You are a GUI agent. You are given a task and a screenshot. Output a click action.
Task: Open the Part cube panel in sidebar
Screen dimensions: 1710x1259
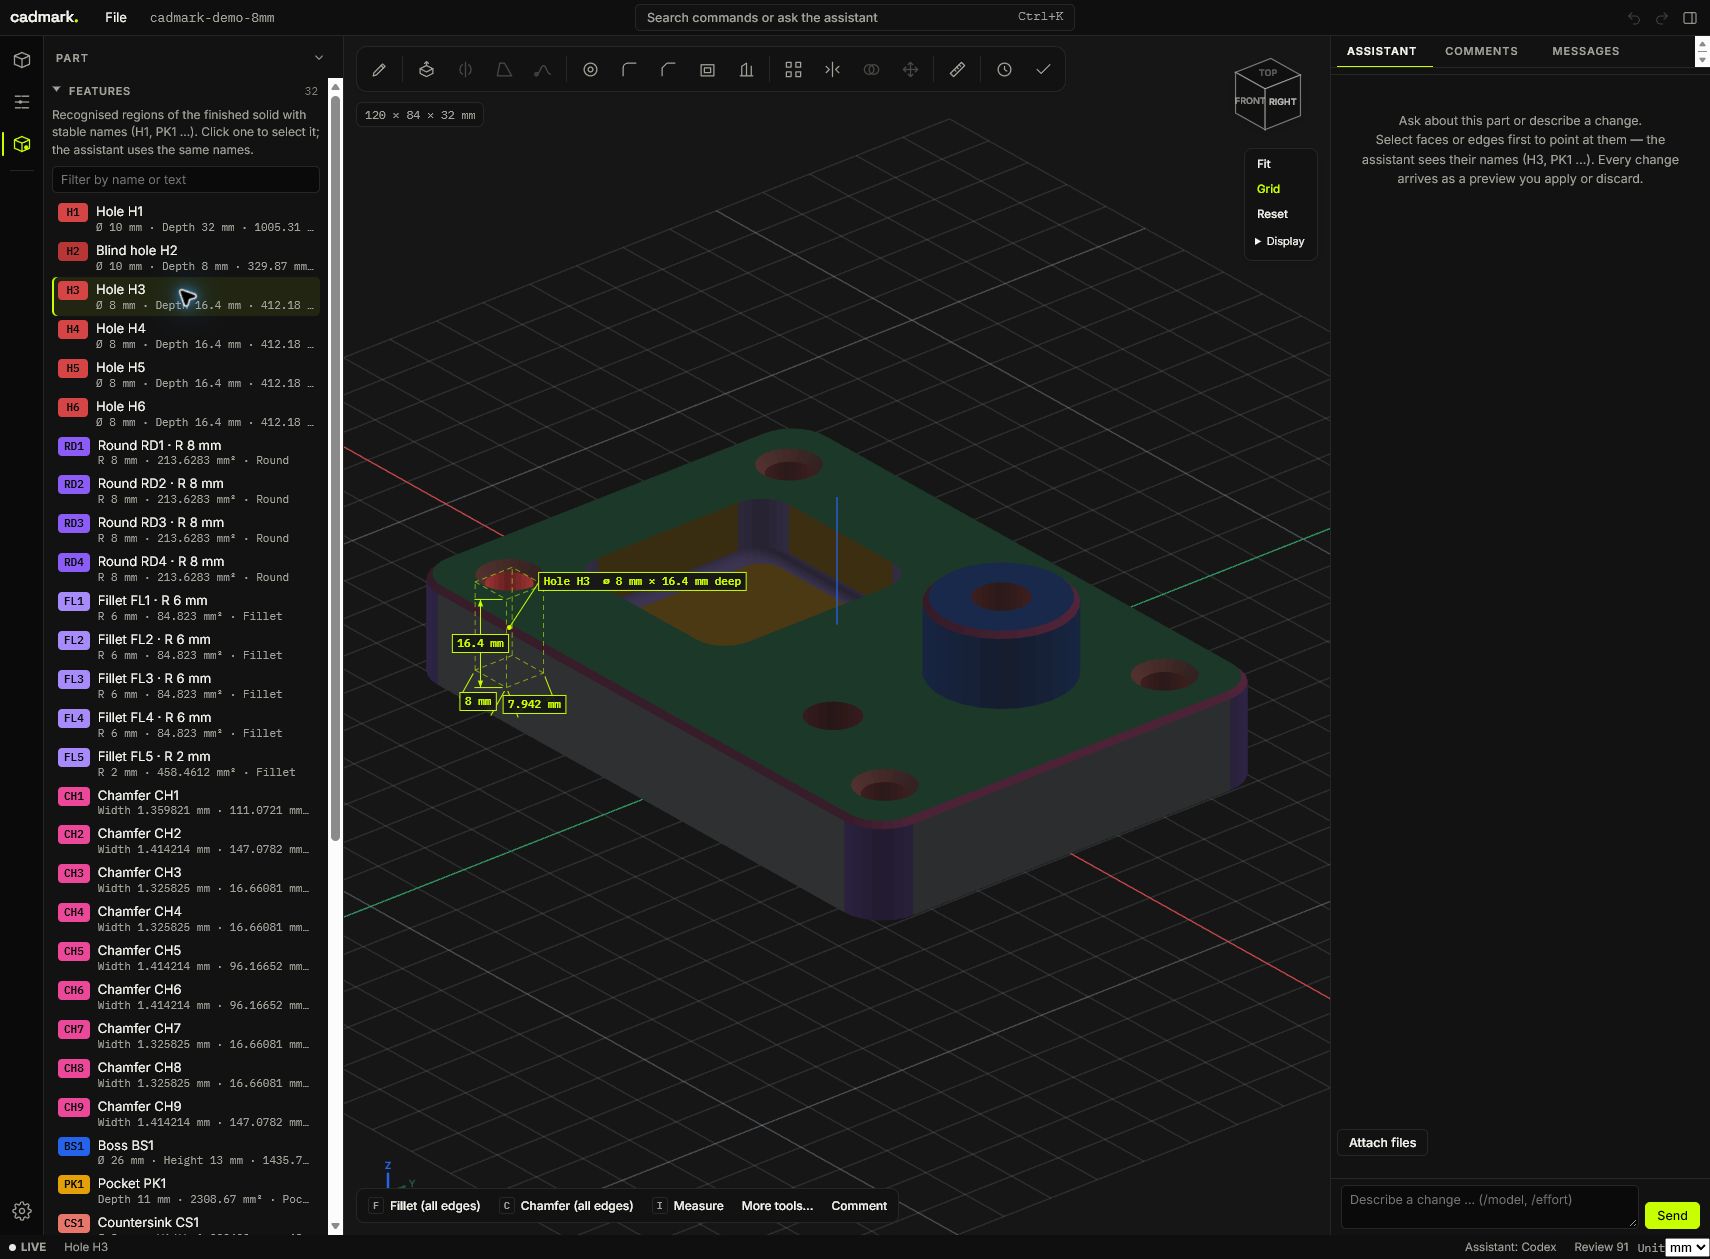pyautogui.click(x=22, y=60)
